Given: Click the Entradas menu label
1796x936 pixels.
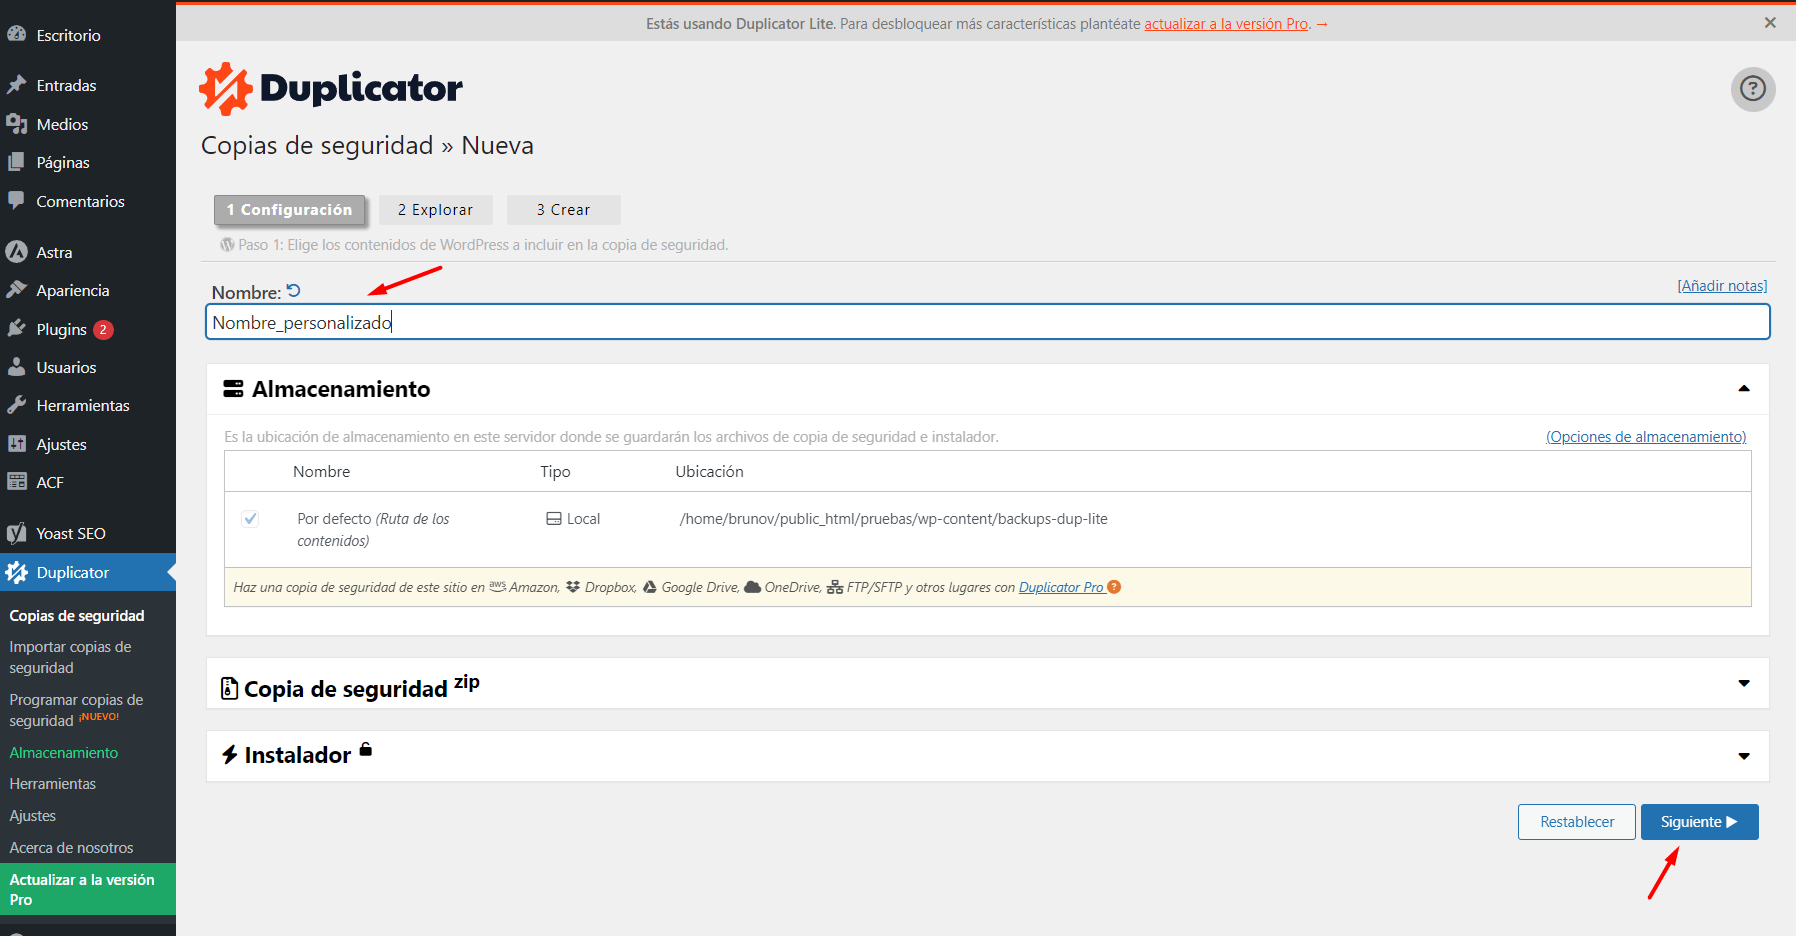Looking at the screenshot, I should 67,85.
